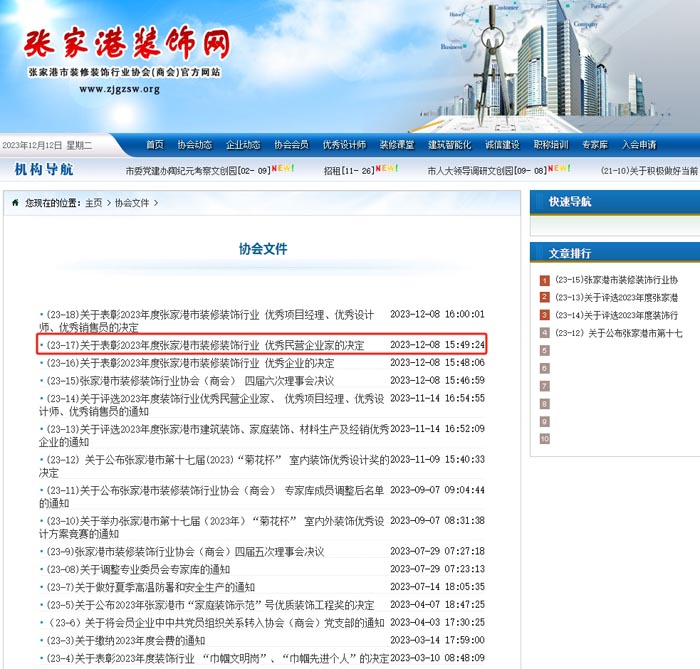Click the 张家港装饰网 site logo

coord(127,45)
